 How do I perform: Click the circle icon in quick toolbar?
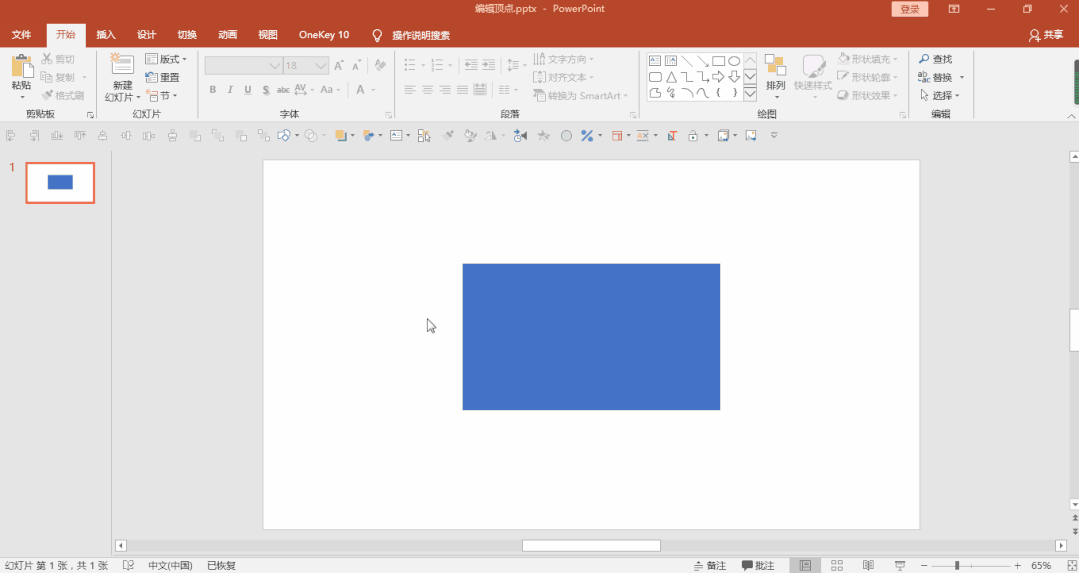pyautogui.click(x=566, y=136)
